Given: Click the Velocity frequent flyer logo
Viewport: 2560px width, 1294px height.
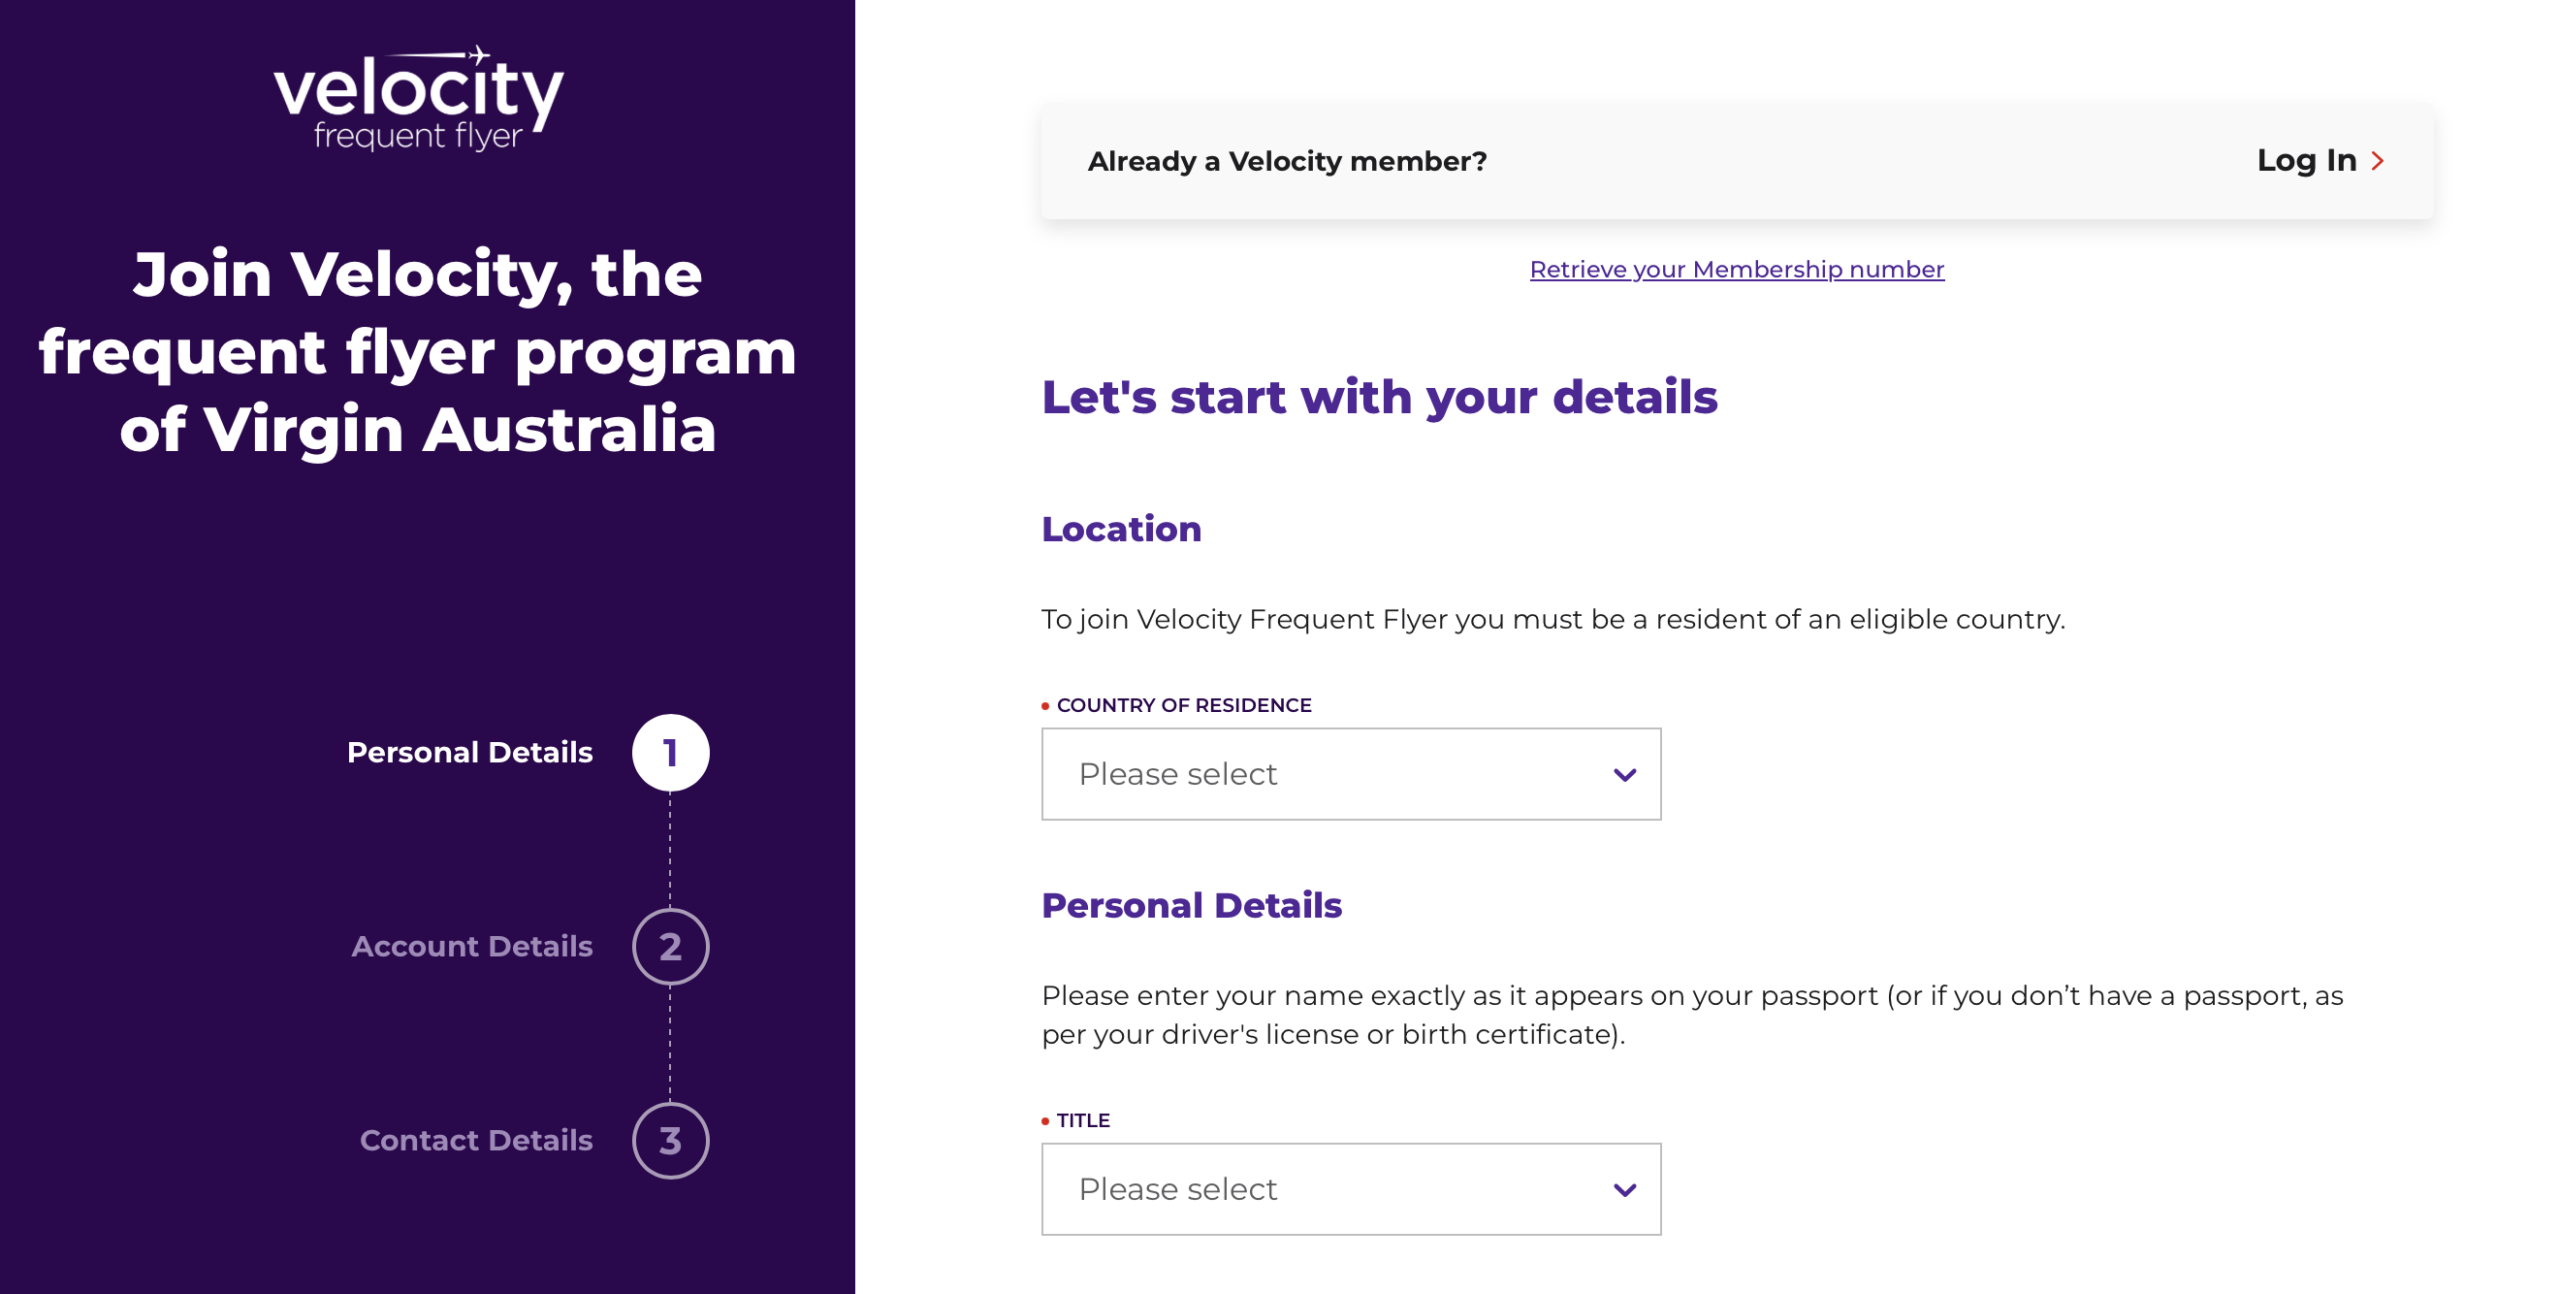Looking at the screenshot, I should 418,98.
